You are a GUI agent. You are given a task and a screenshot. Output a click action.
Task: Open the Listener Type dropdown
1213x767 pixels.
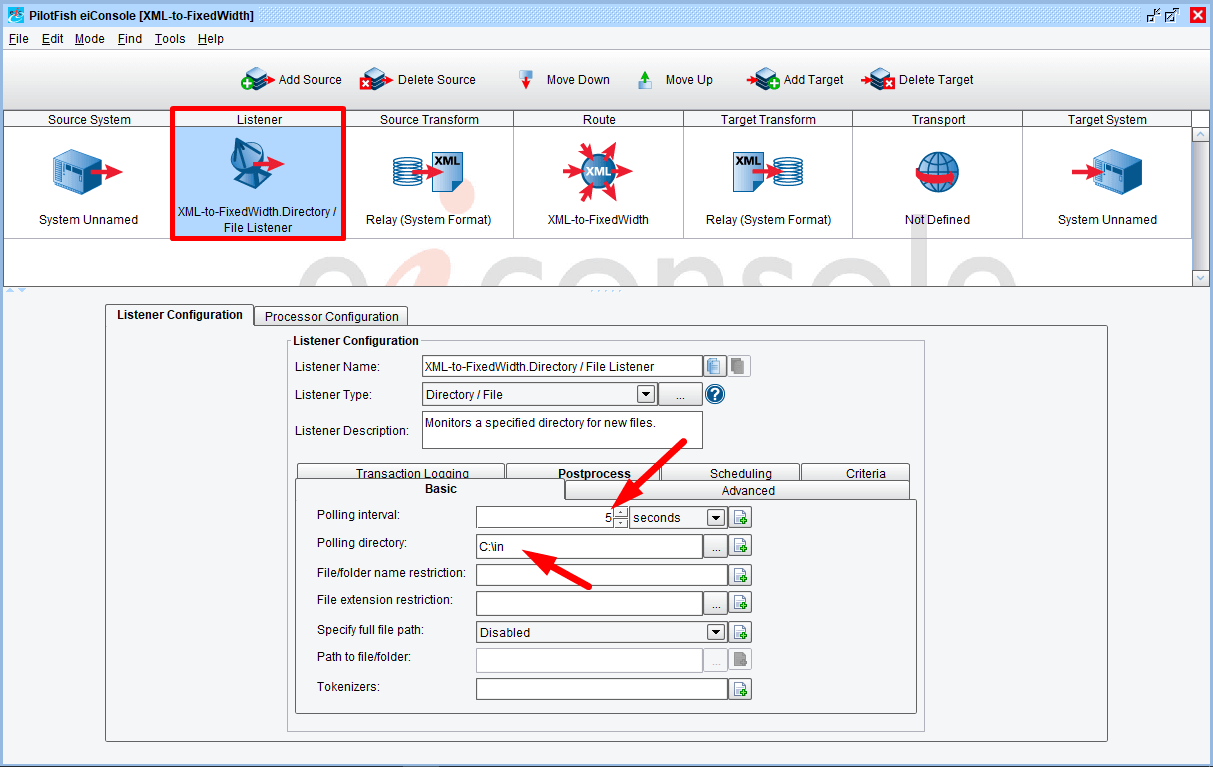coord(646,395)
